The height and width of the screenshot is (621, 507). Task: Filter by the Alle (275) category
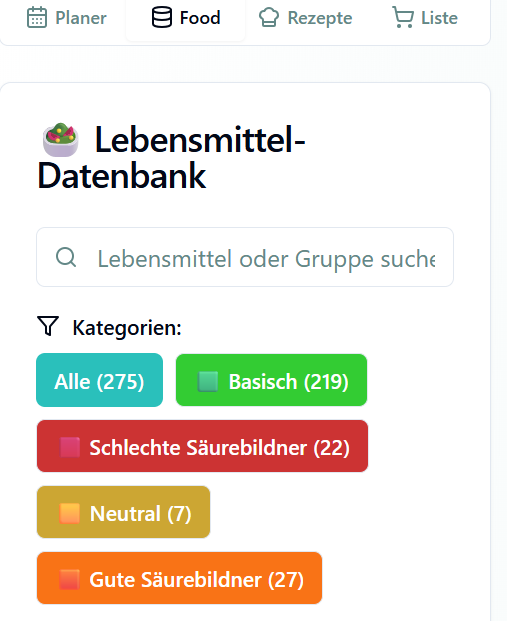coord(99,380)
